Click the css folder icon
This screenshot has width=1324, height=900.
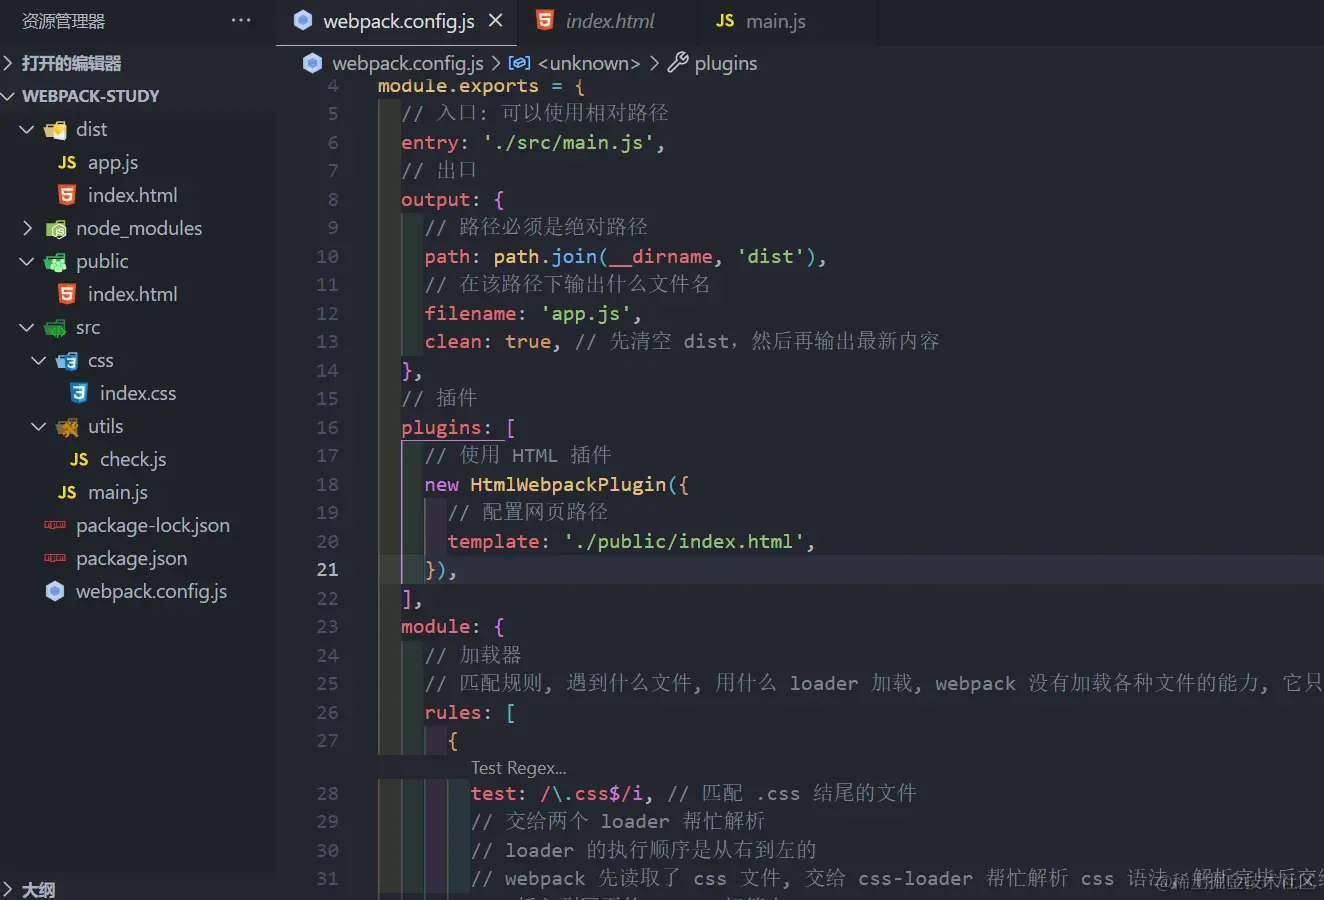(68, 361)
